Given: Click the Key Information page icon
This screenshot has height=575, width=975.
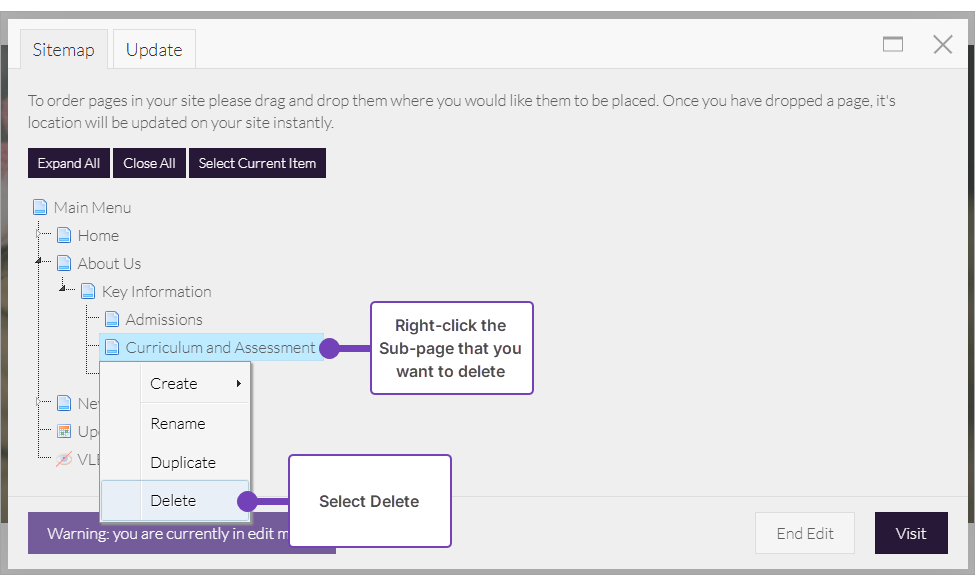Looking at the screenshot, I should (88, 292).
